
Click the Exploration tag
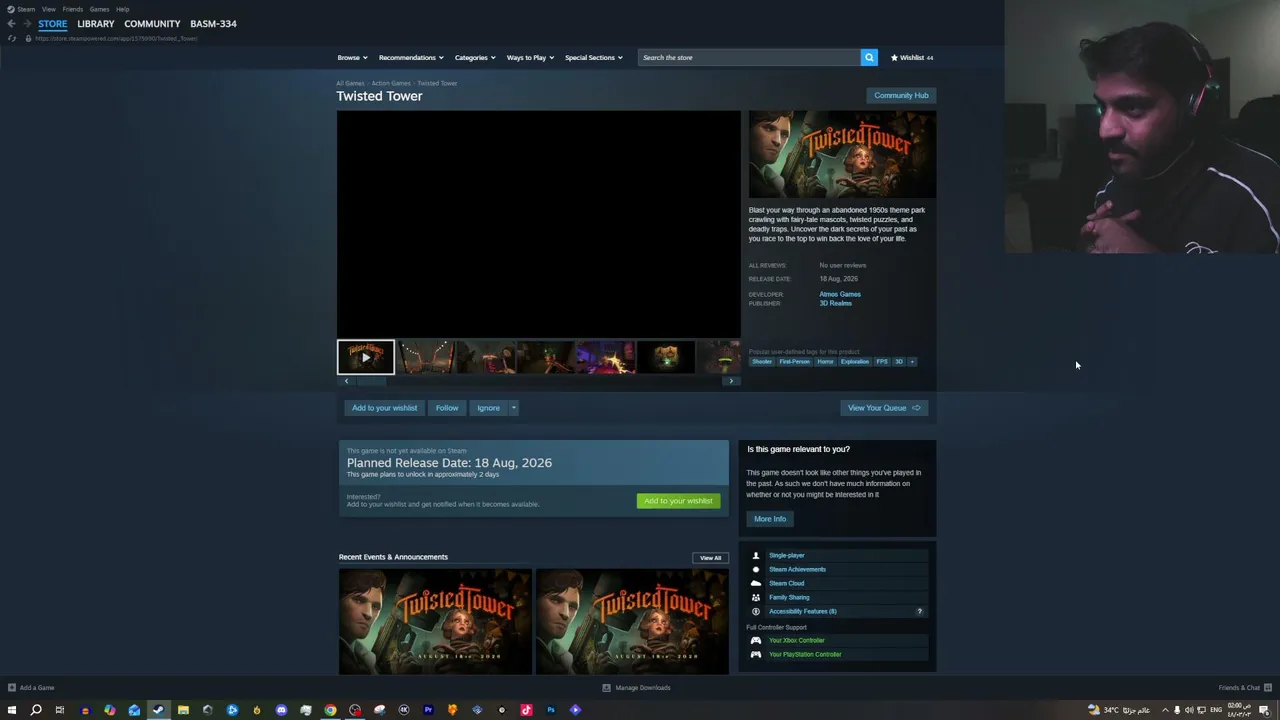point(854,362)
